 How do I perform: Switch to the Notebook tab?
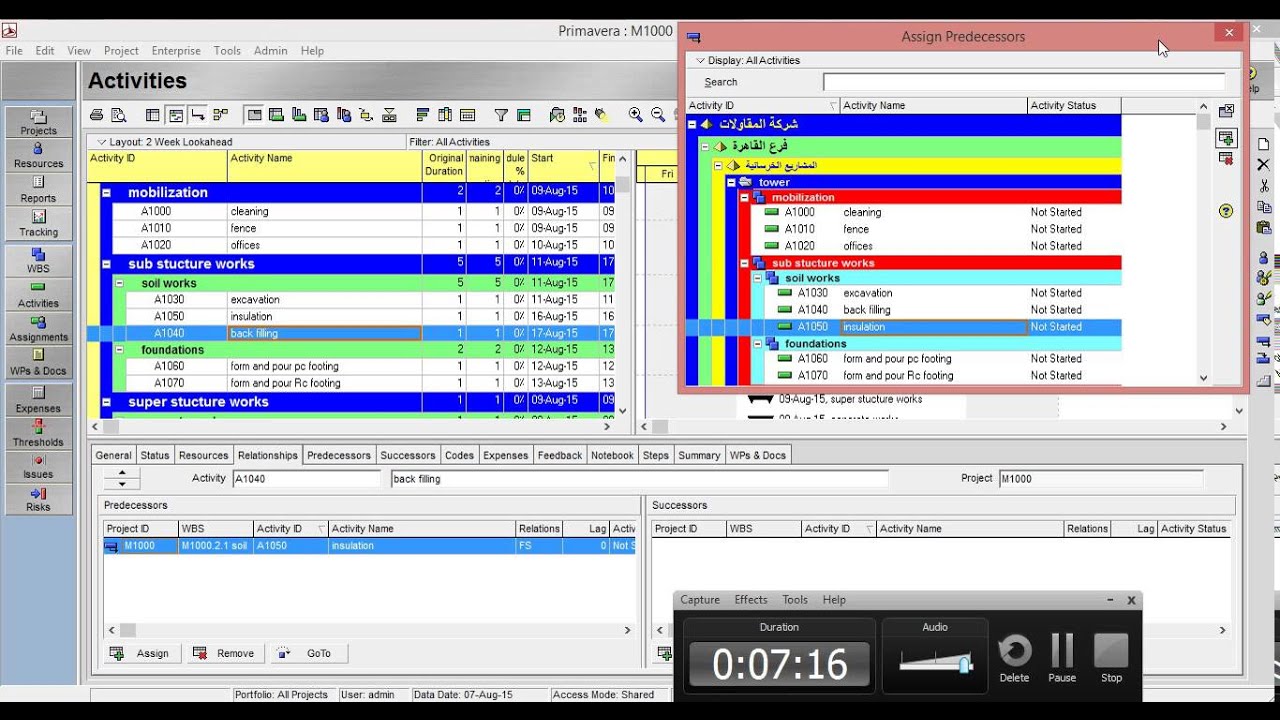tap(612, 455)
